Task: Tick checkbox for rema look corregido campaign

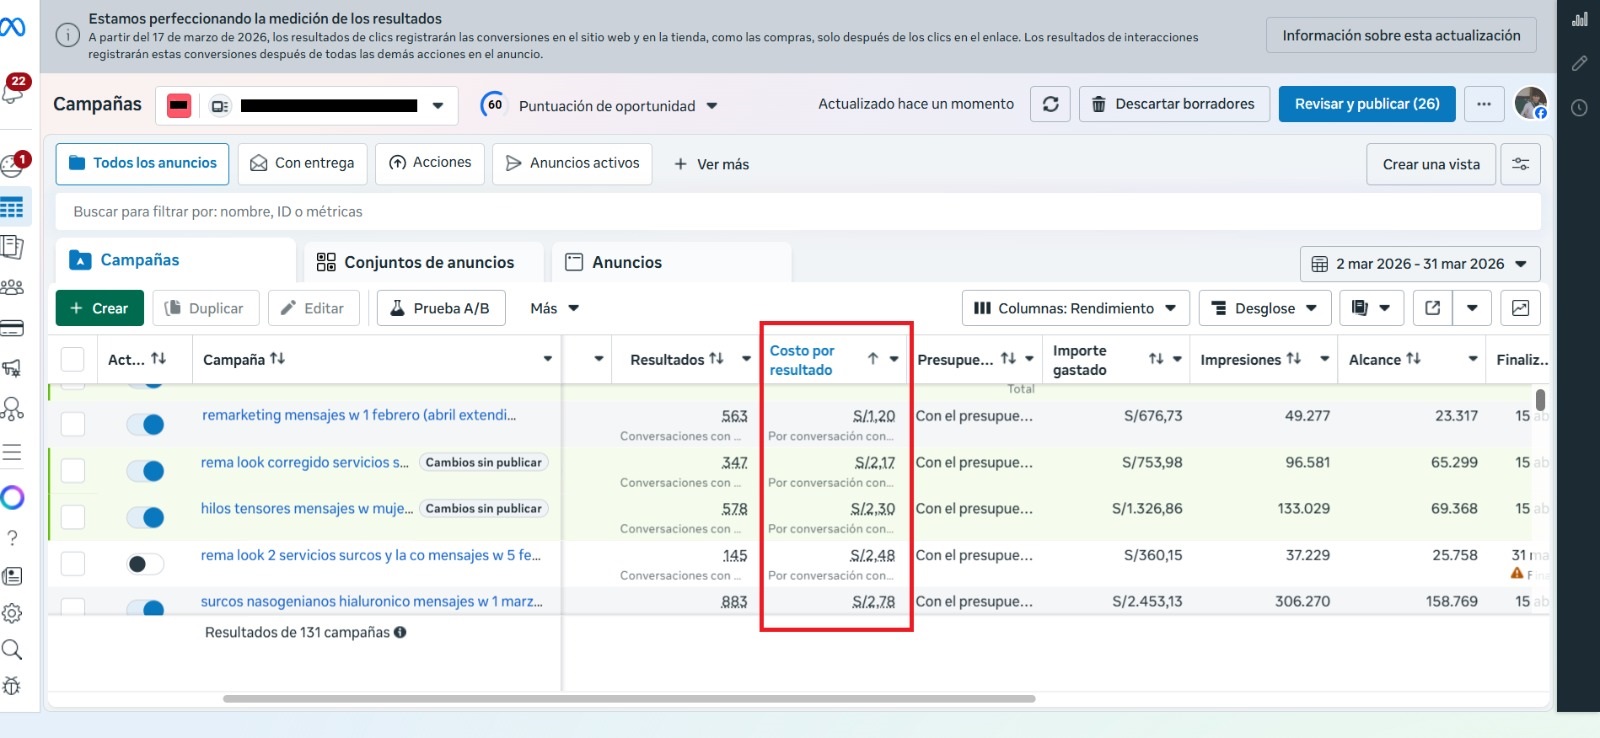Action: coord(73,470)
